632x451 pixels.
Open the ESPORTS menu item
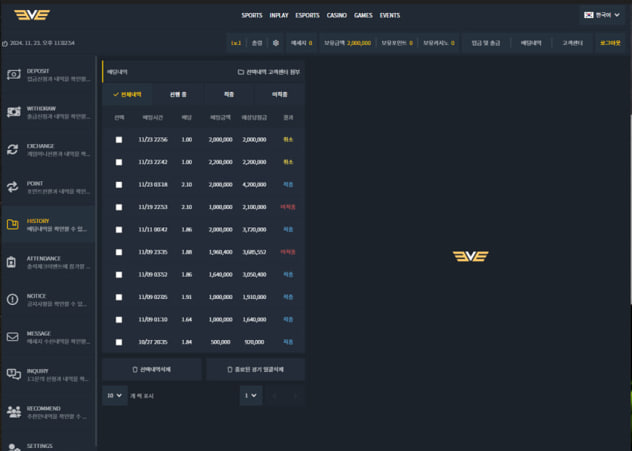click(x=309, y=16)
